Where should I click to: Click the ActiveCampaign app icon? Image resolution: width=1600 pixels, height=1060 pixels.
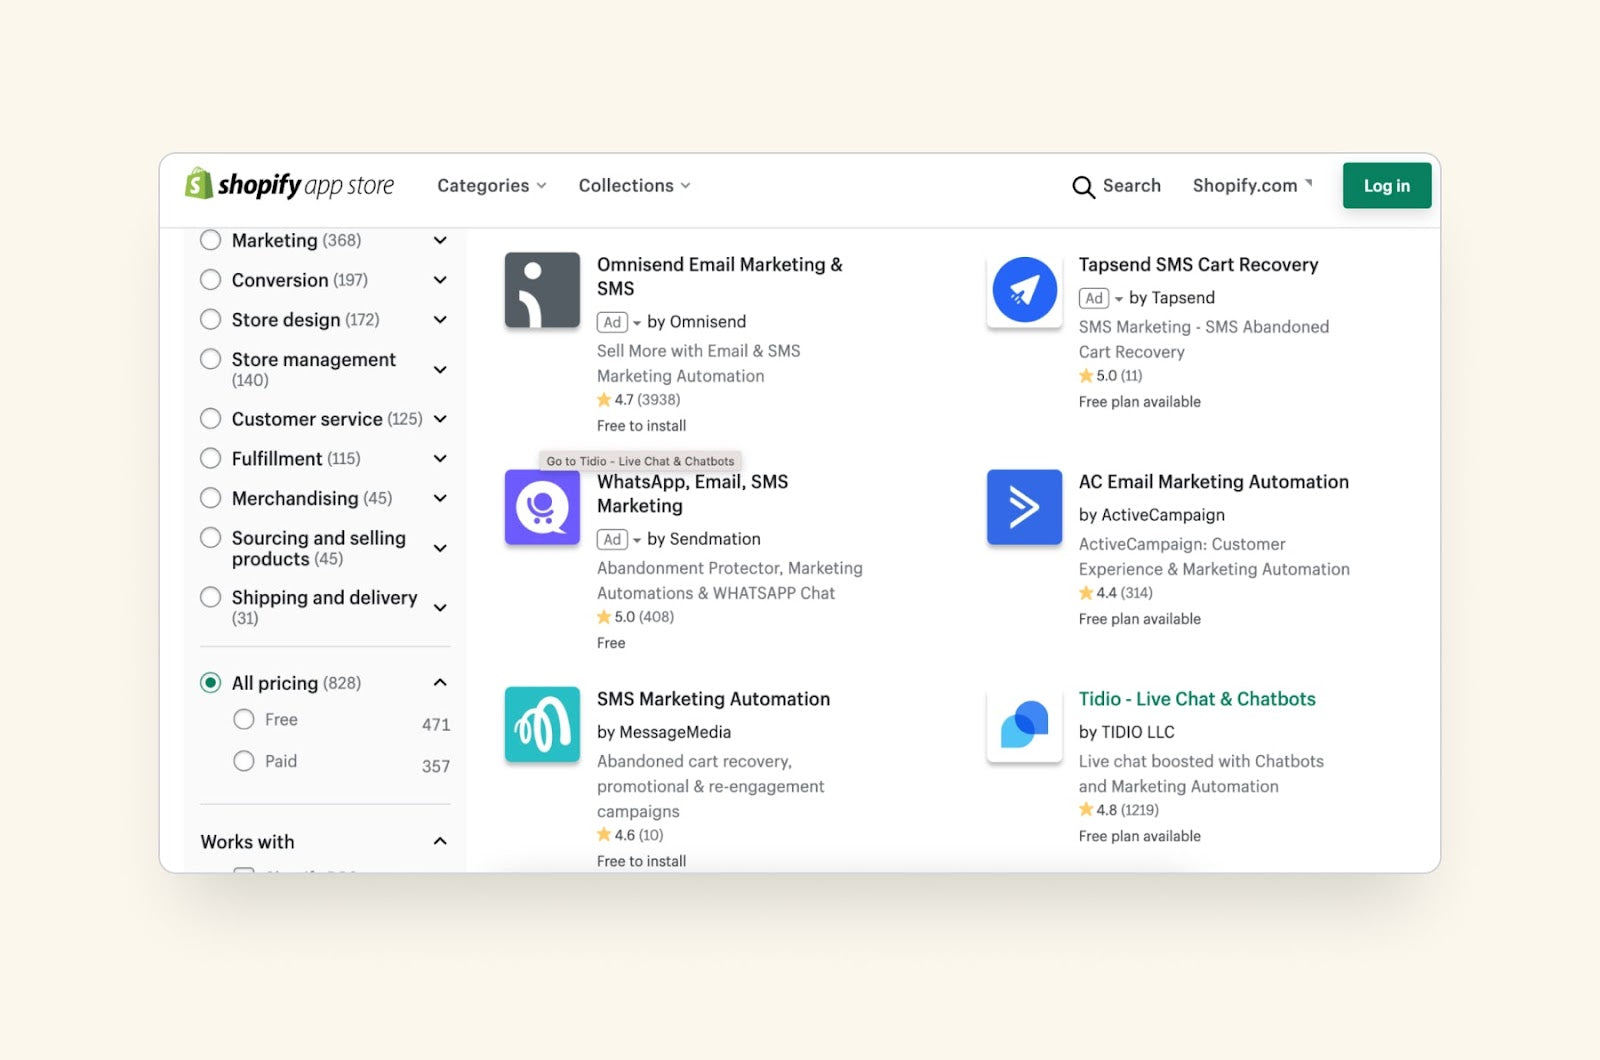[1024, 507]
